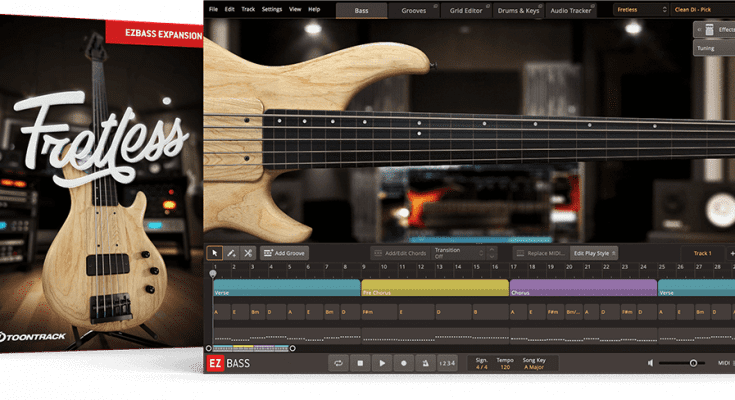Click the Edit Play Style button
Viewport: 735px width, 400px height.
coord(595,253)
